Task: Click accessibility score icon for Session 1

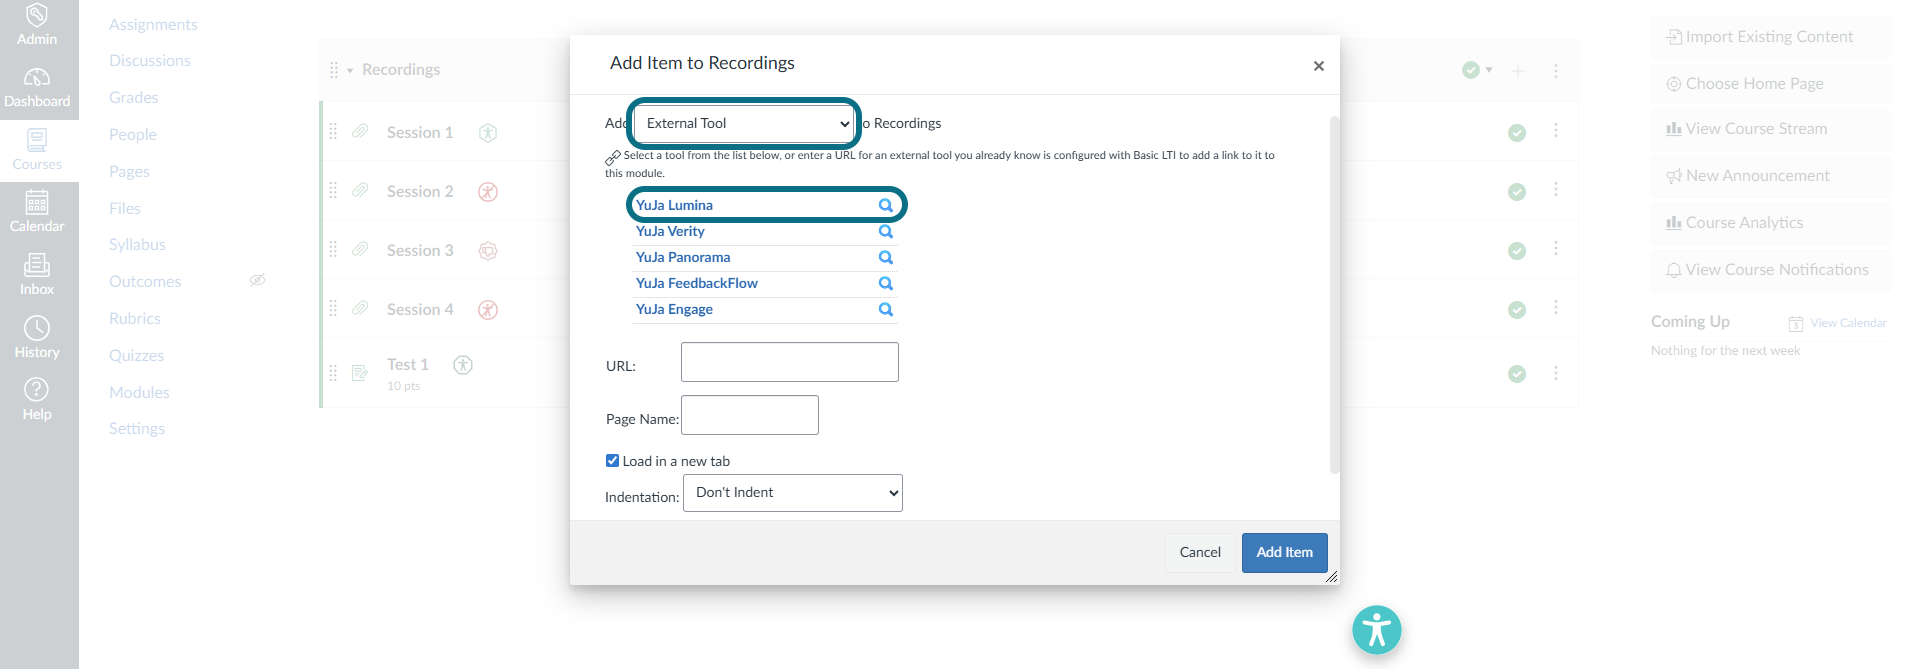Action: [x=488, y=133]
